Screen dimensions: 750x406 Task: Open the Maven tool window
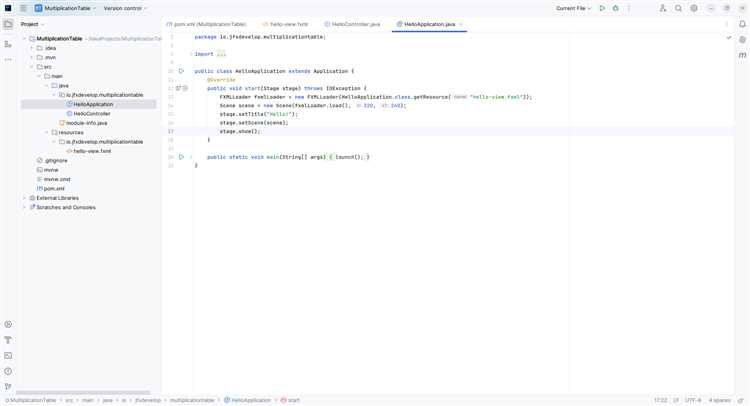point(742,55)
